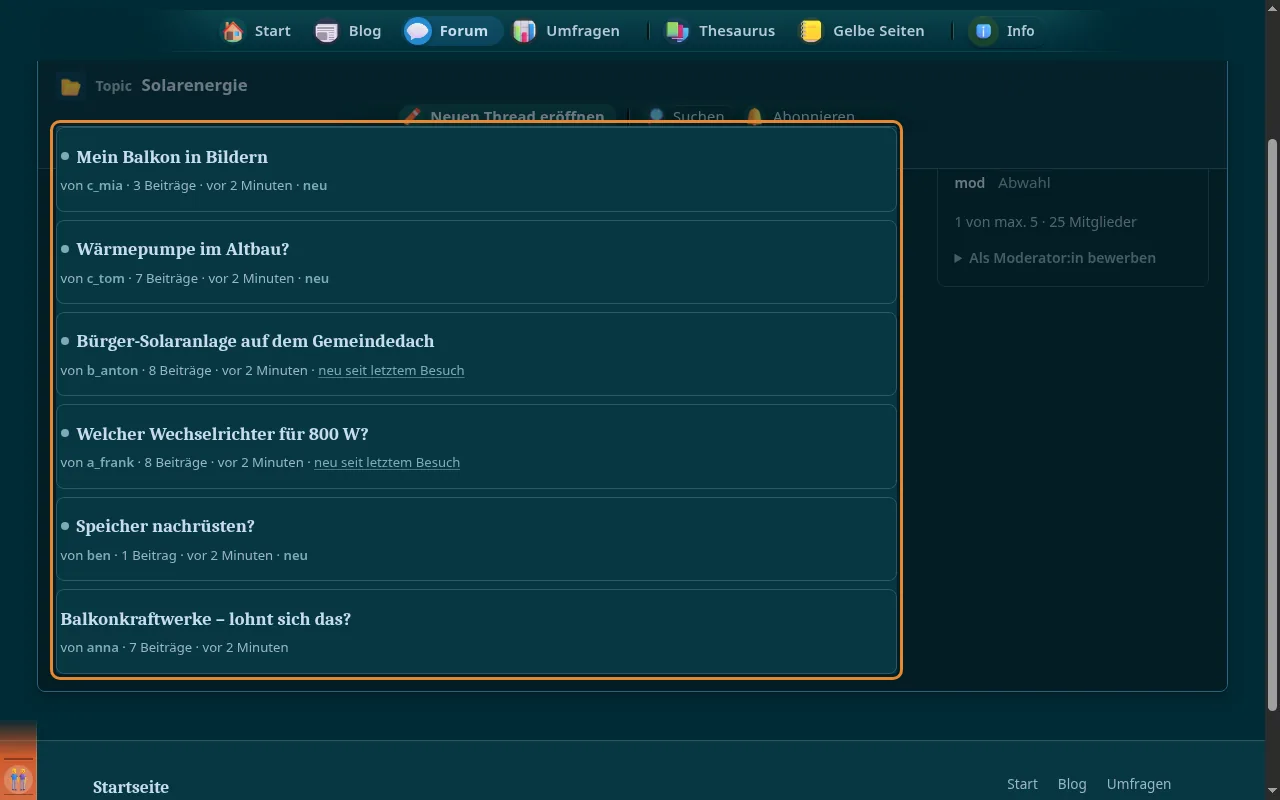Open thread 'Wärmepumpe im Altbau?'
Screen dimensions: 1280x800
[x=182, y=249]
